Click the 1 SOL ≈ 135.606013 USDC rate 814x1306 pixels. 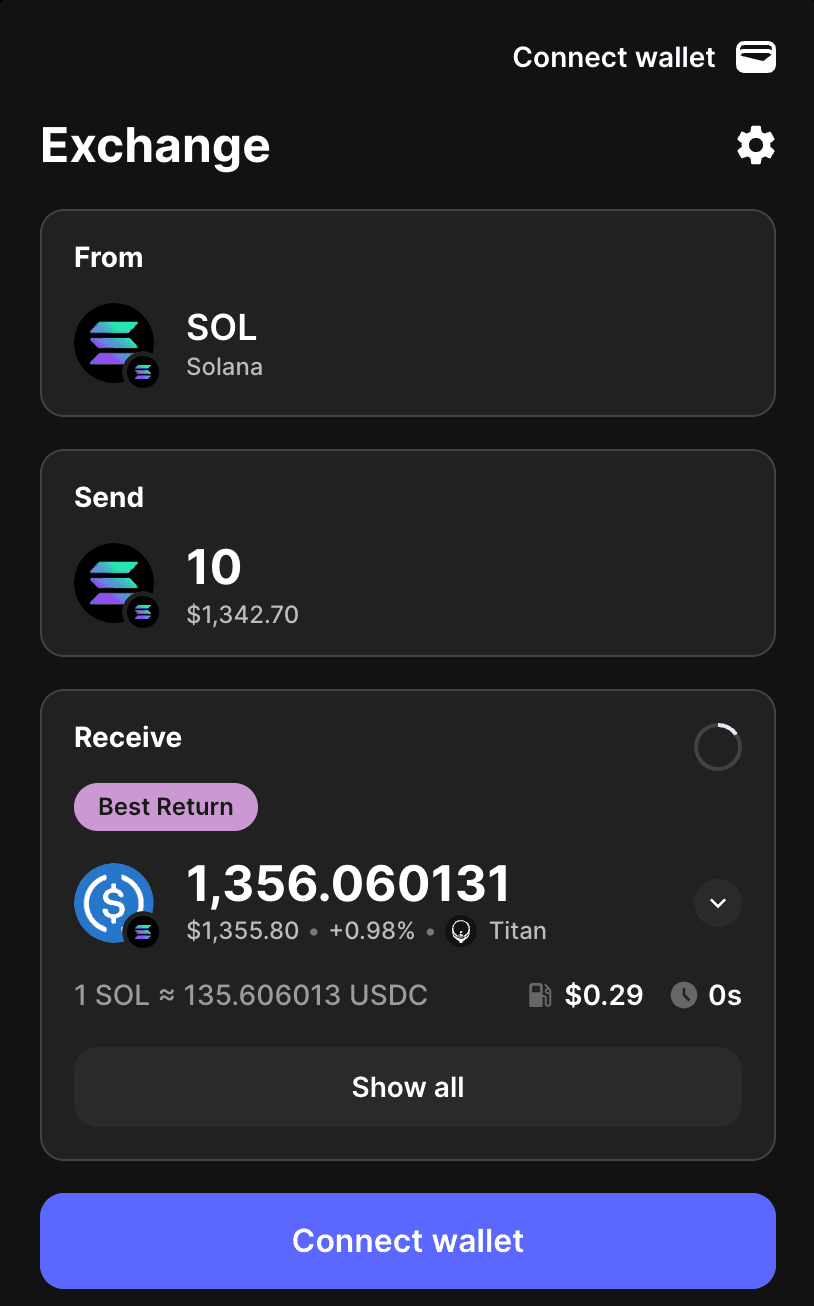[251, 995]
